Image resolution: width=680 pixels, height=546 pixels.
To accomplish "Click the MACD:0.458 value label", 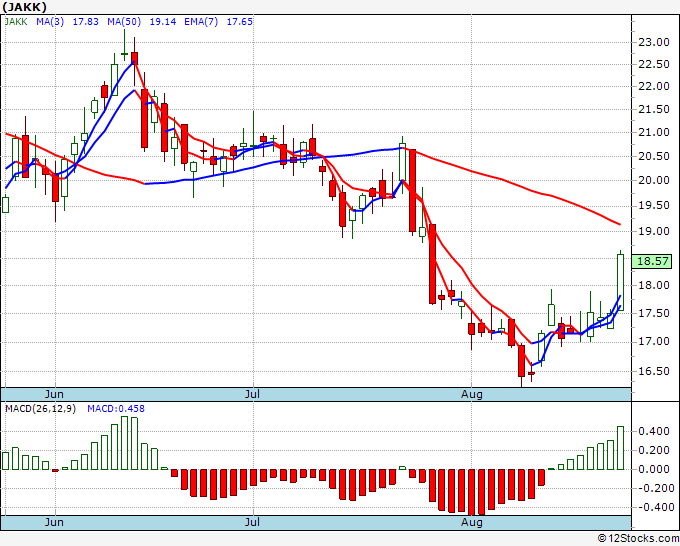I will point(116,409).
